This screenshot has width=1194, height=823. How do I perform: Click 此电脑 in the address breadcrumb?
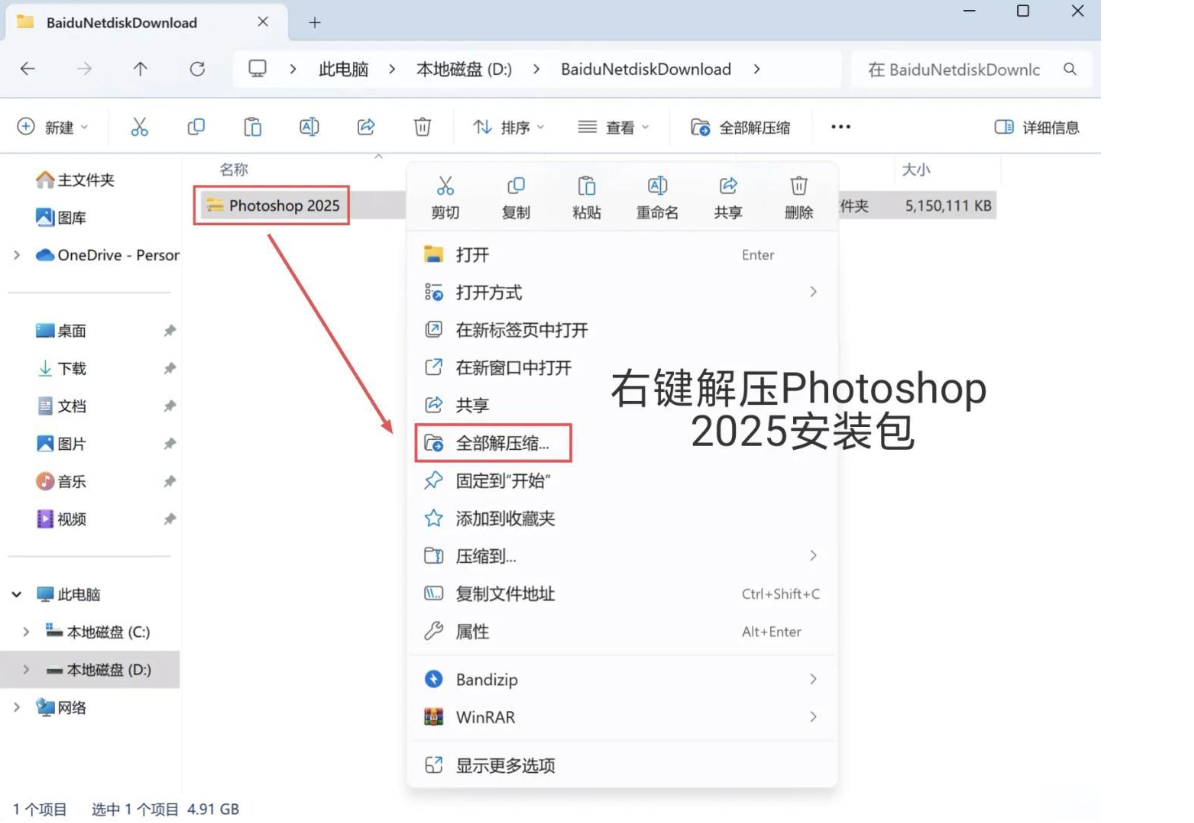(x=343, y=69)
